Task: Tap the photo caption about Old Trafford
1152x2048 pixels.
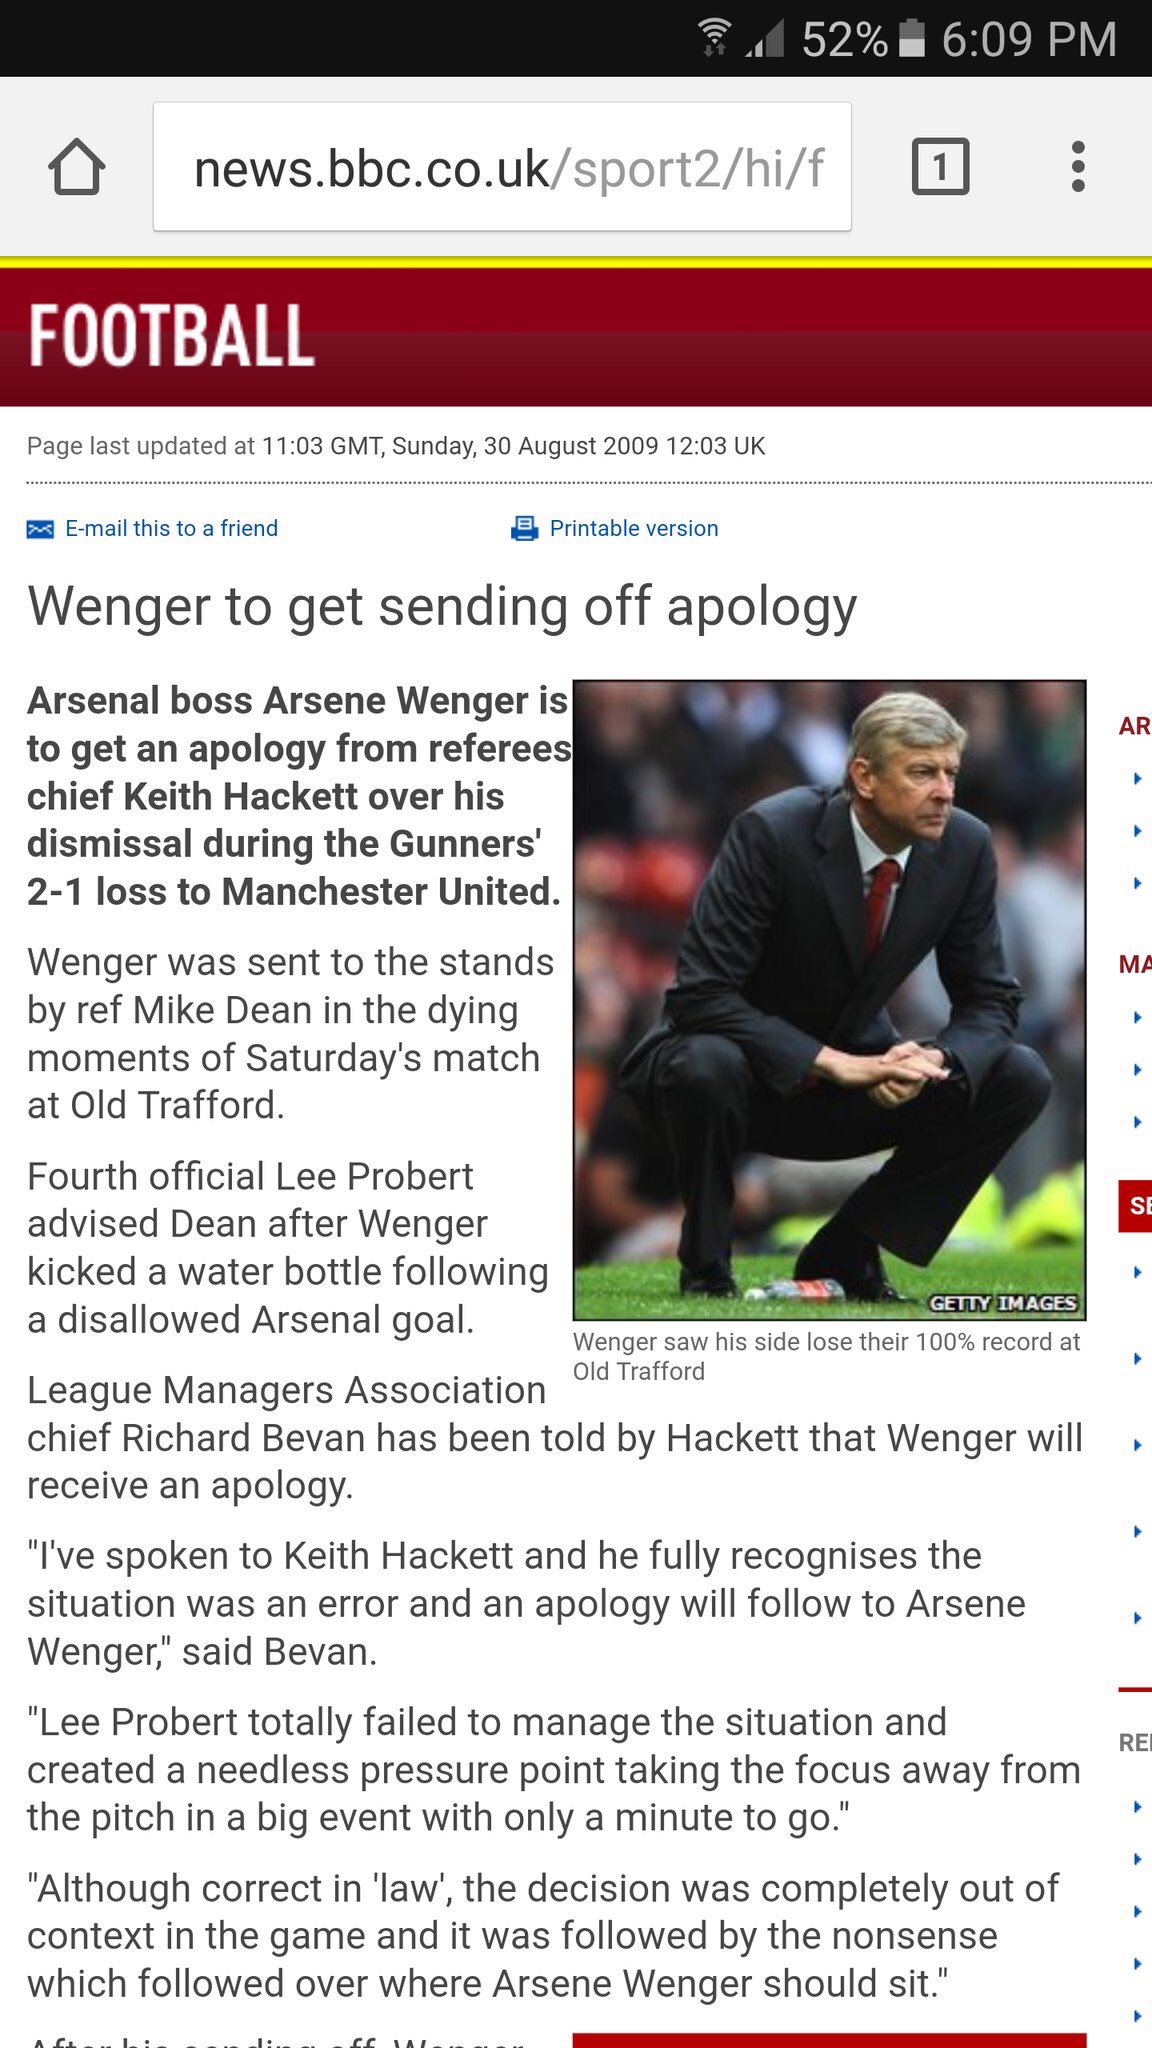Action: tap(826, 1356)
